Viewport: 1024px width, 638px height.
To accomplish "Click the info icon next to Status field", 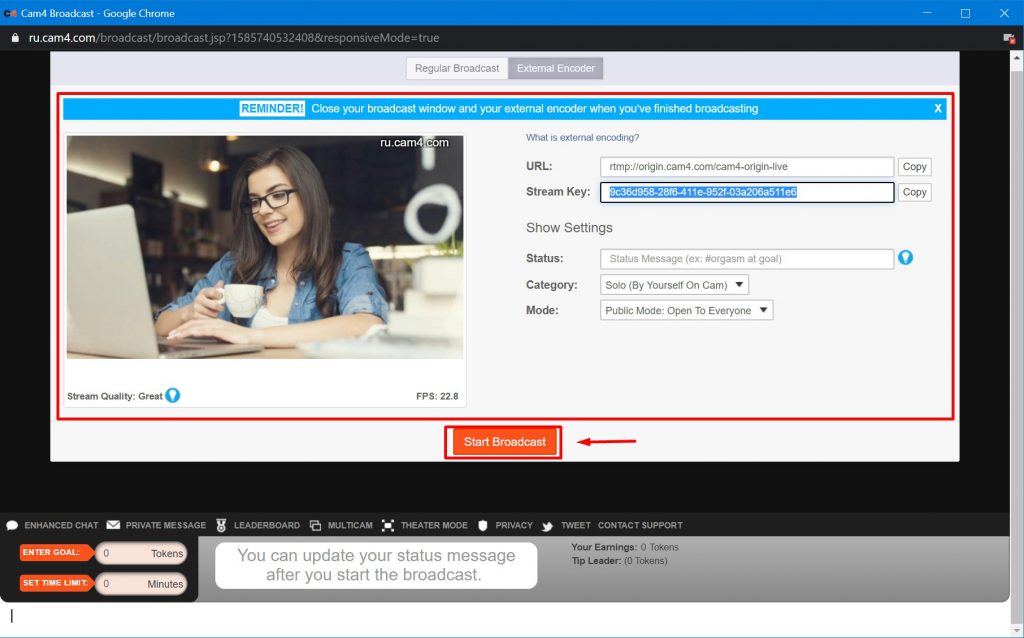I will [905, 258].
